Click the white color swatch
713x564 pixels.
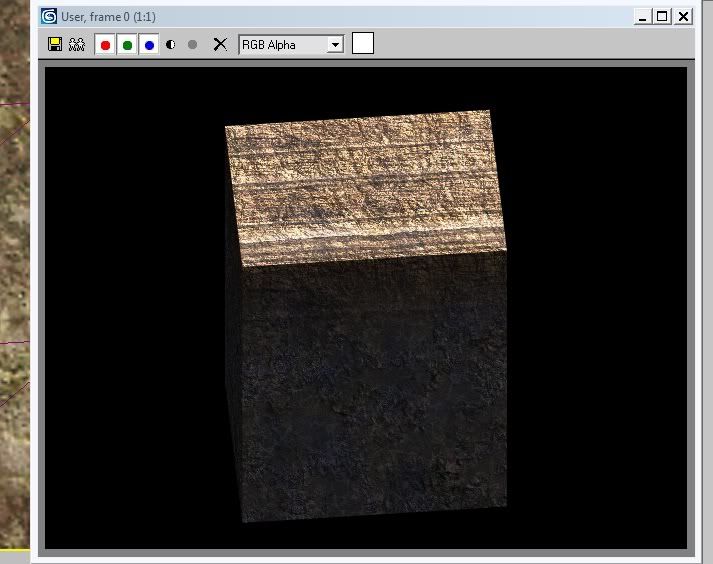click(363, 43)
